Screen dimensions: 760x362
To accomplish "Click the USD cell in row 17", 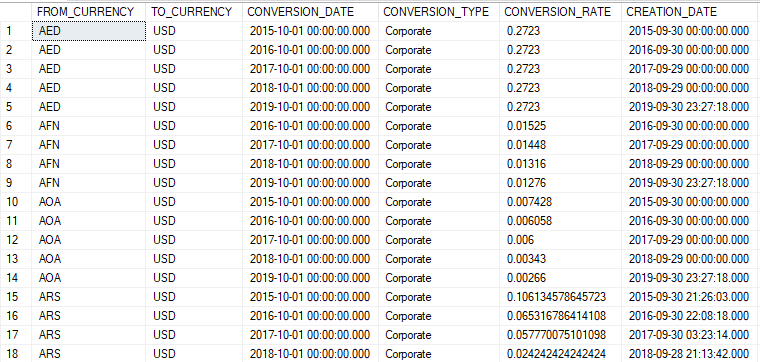I will click(194, 335).
